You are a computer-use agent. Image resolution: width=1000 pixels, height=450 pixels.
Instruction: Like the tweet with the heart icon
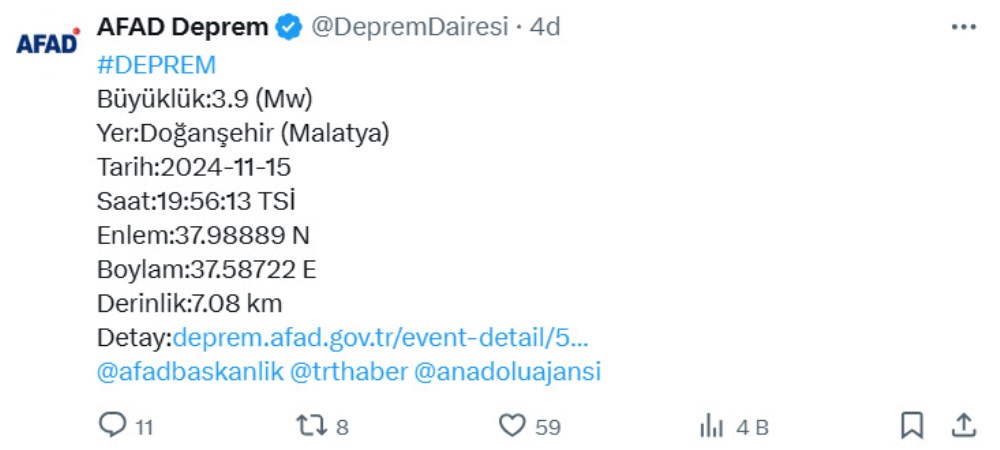pyautogui.click(x=512, y=426)
